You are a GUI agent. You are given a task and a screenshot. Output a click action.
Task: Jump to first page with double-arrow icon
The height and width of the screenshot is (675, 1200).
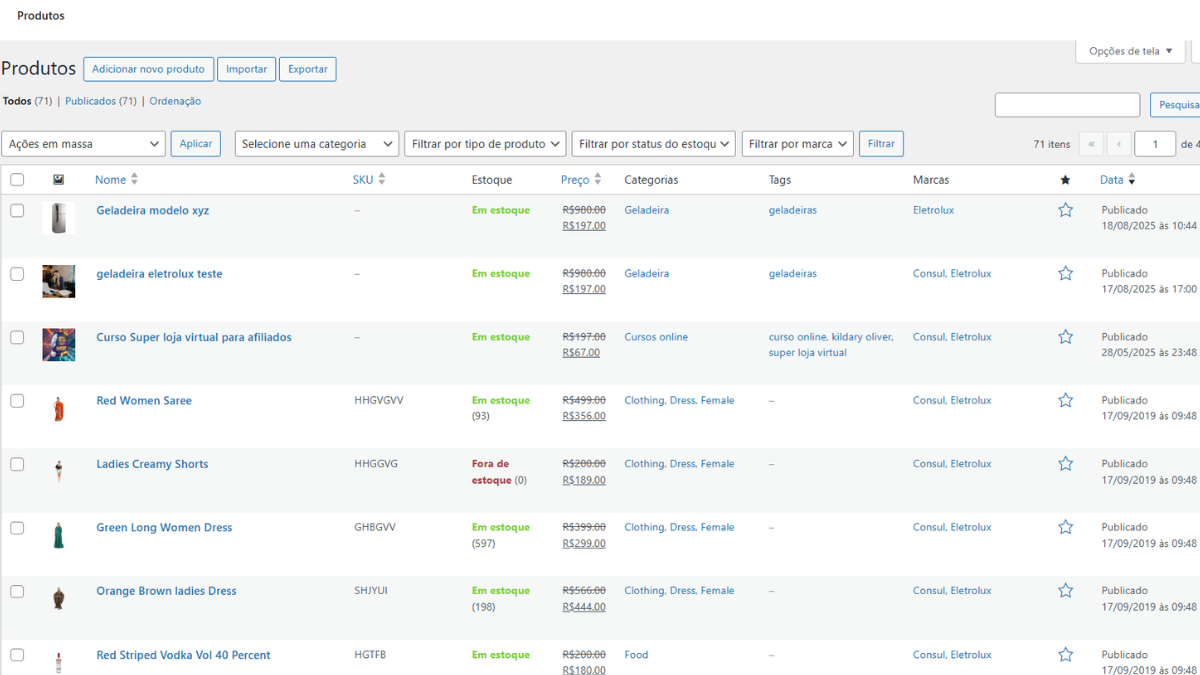tap(1091, 143)
